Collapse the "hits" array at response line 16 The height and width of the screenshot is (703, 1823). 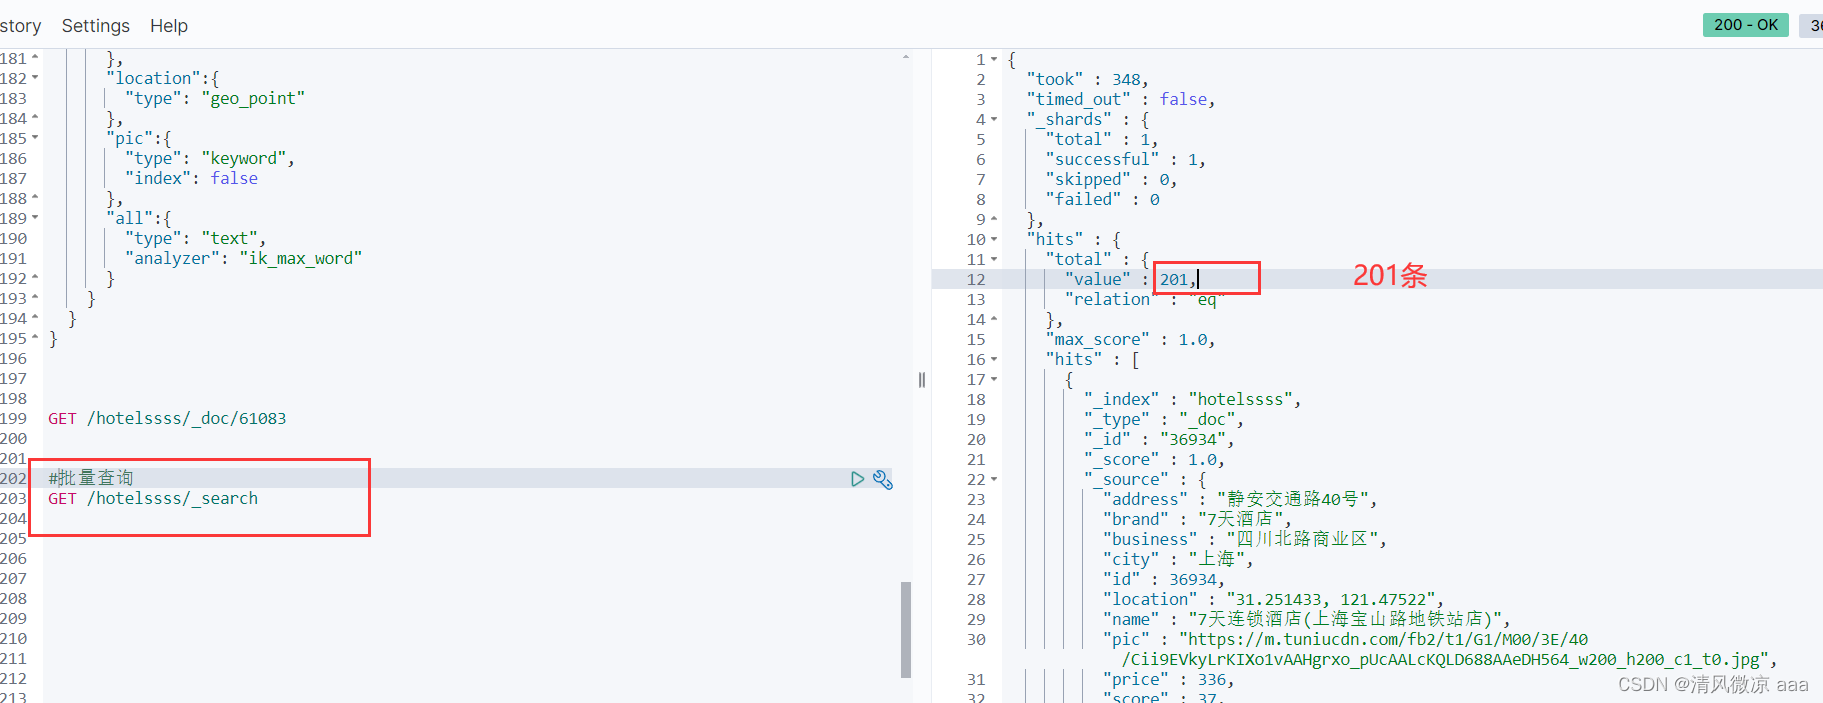[994, 359]
